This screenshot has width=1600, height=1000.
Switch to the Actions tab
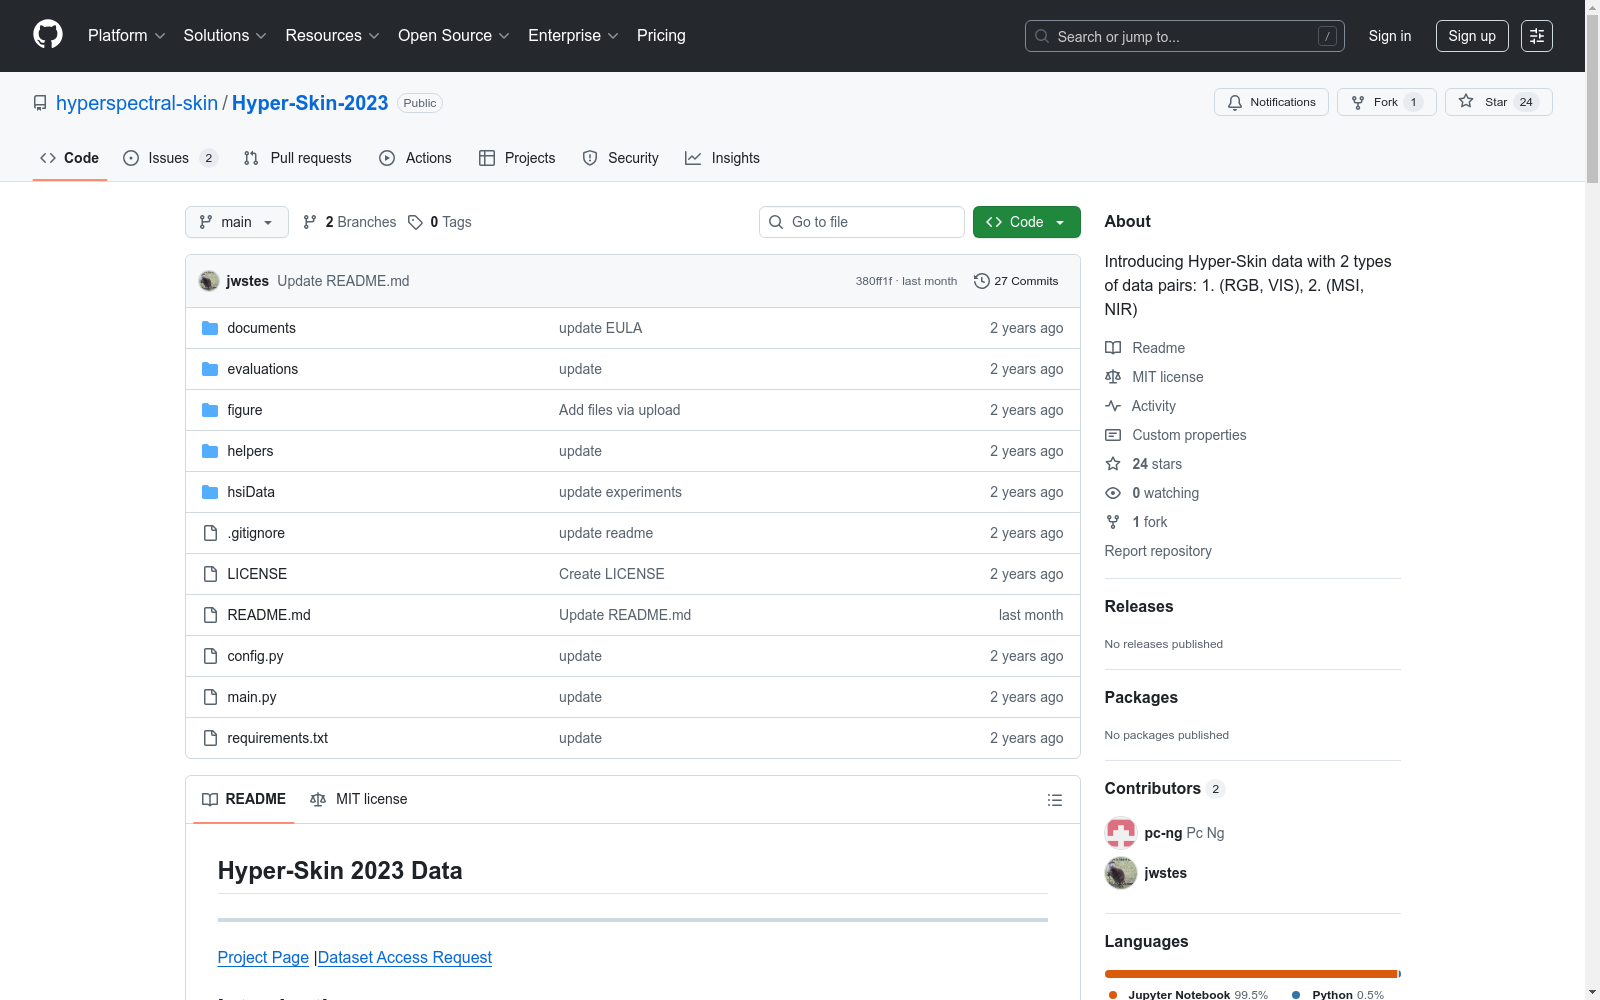point(415,158)
